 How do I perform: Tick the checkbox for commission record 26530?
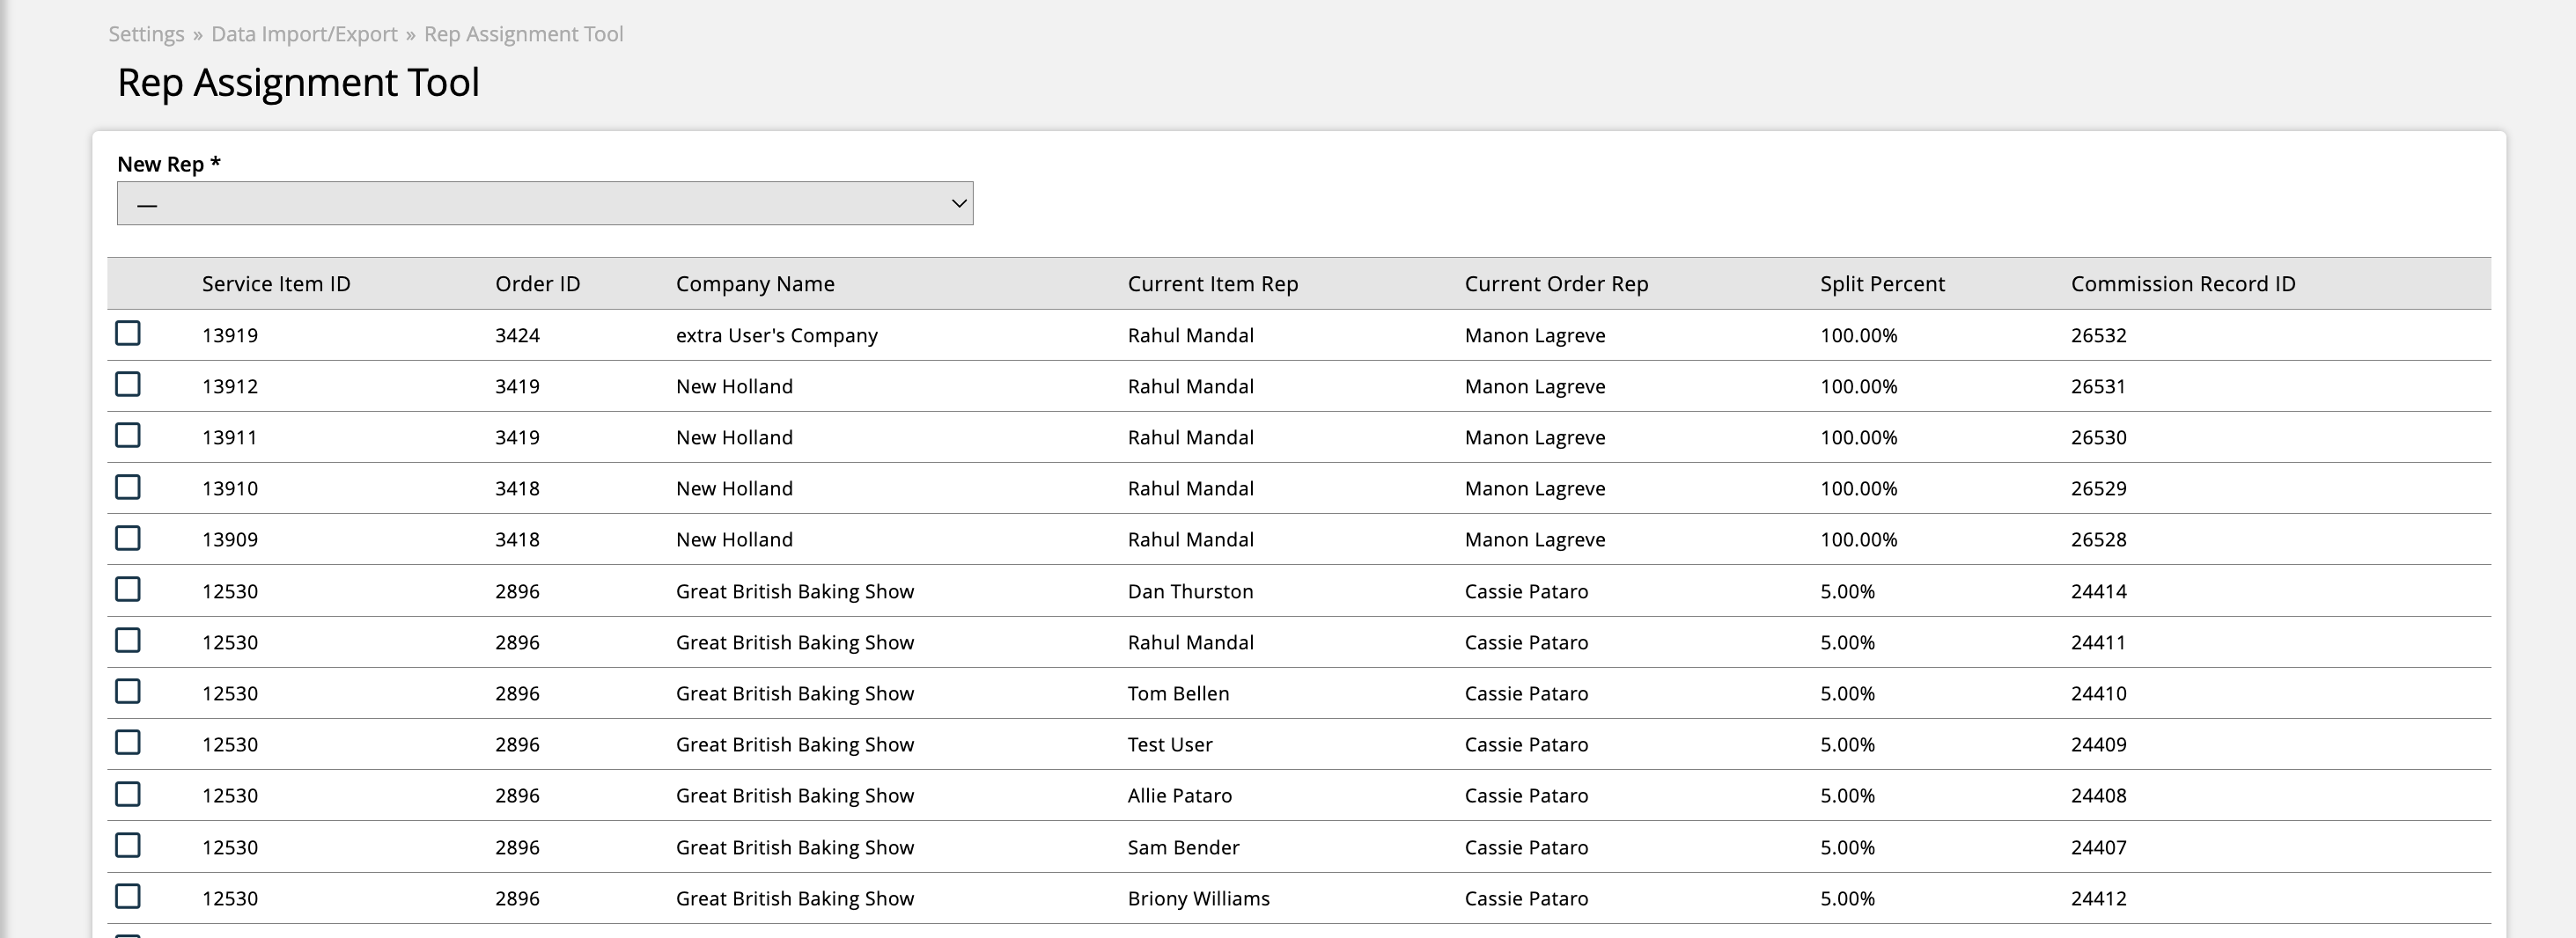[128, 435]
